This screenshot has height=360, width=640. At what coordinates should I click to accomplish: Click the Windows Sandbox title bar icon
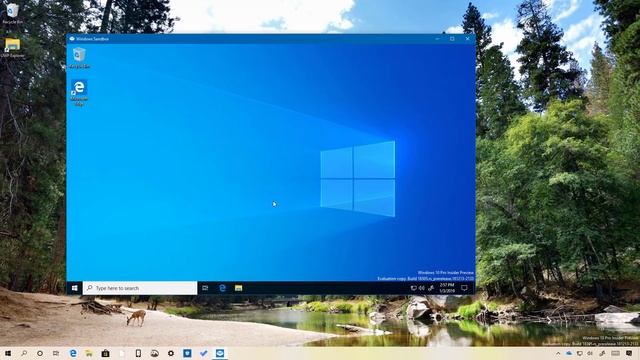click(72, 39)
